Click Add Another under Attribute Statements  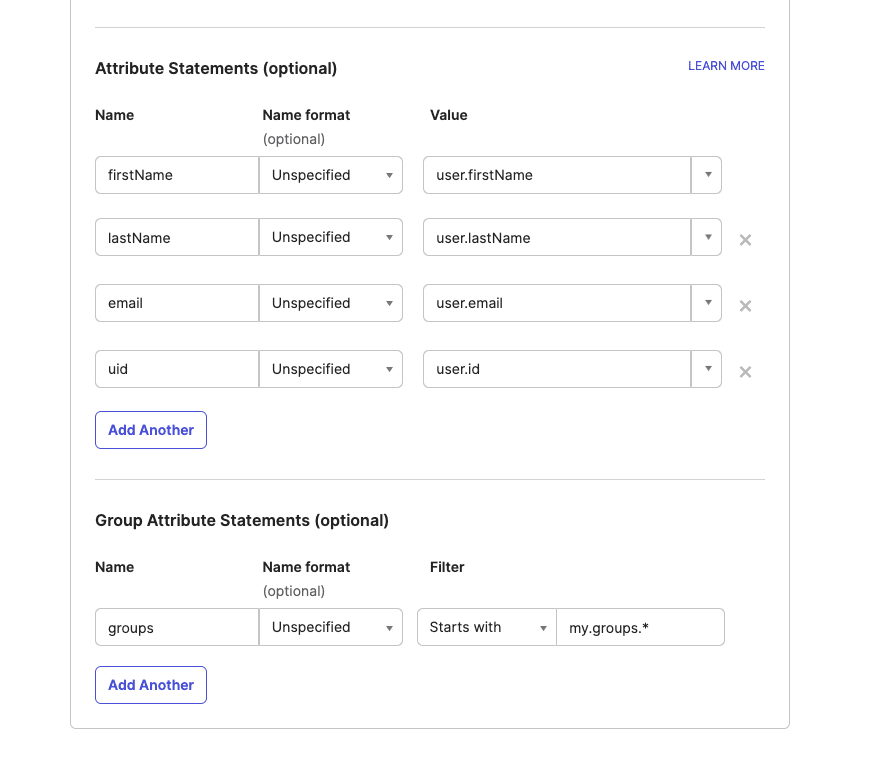(x=150, y=429)
